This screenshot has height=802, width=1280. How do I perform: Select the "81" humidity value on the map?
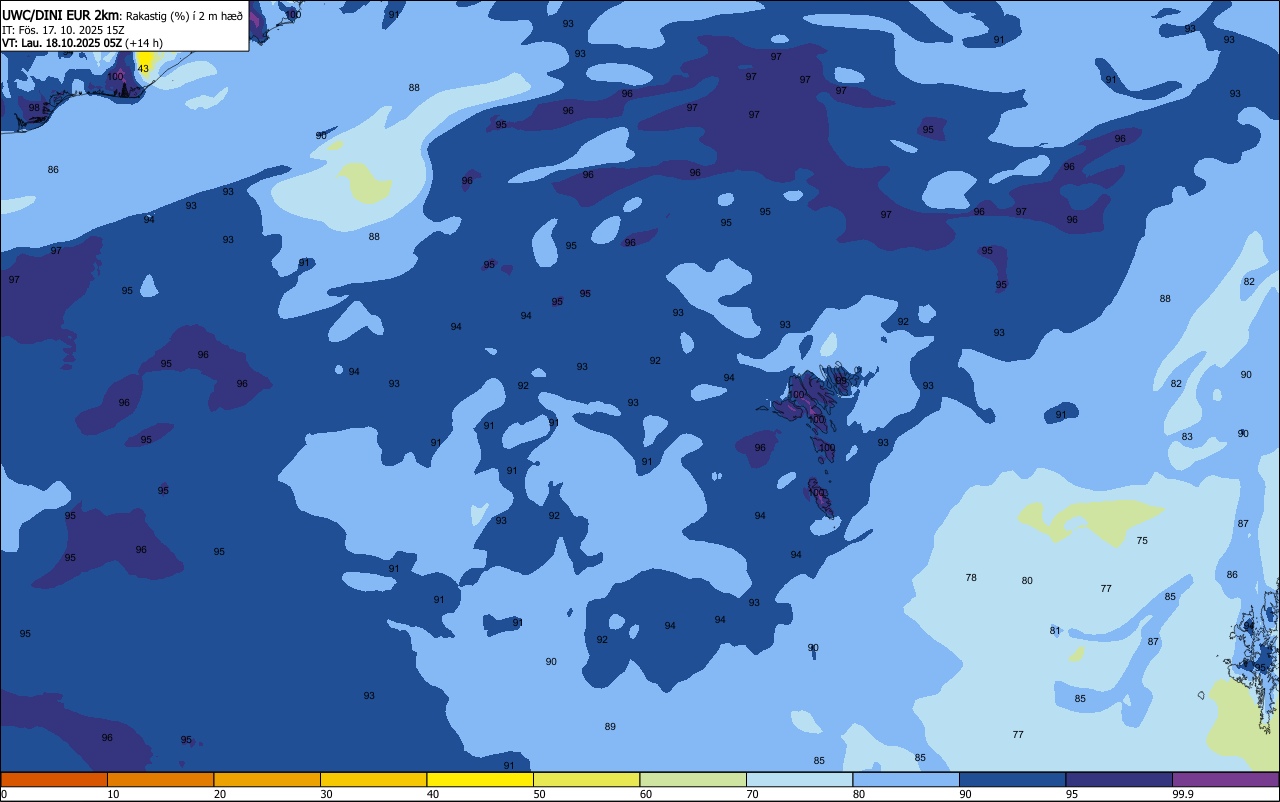(1055, 631)
